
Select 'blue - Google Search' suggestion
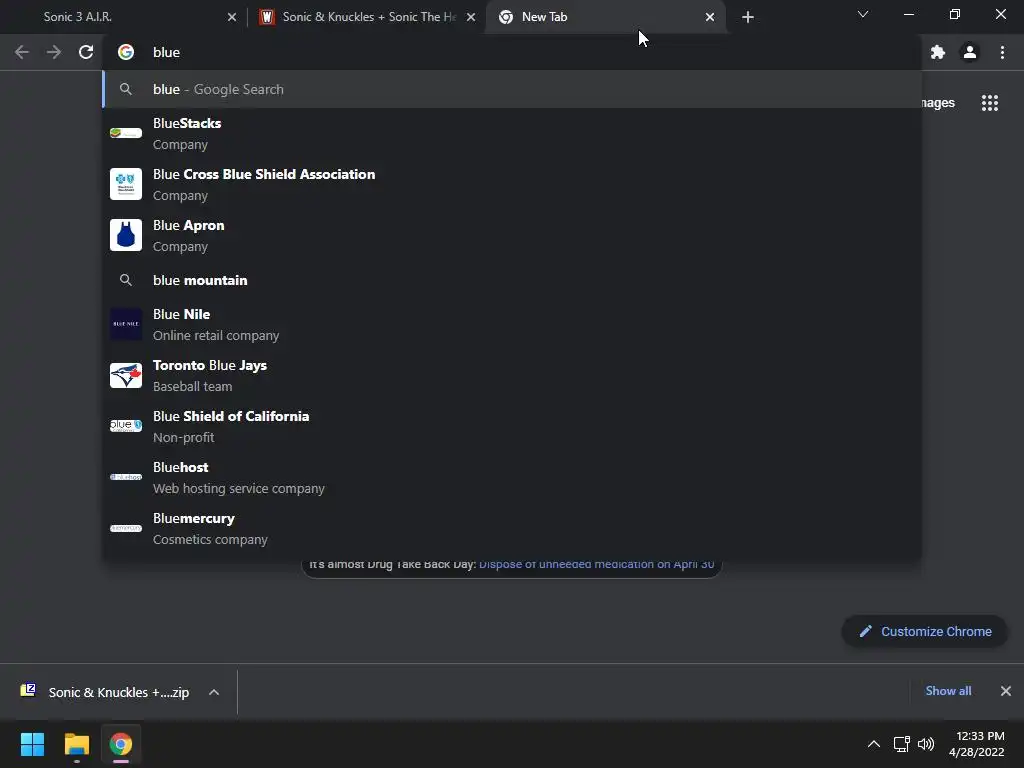[x=512, y=89]
